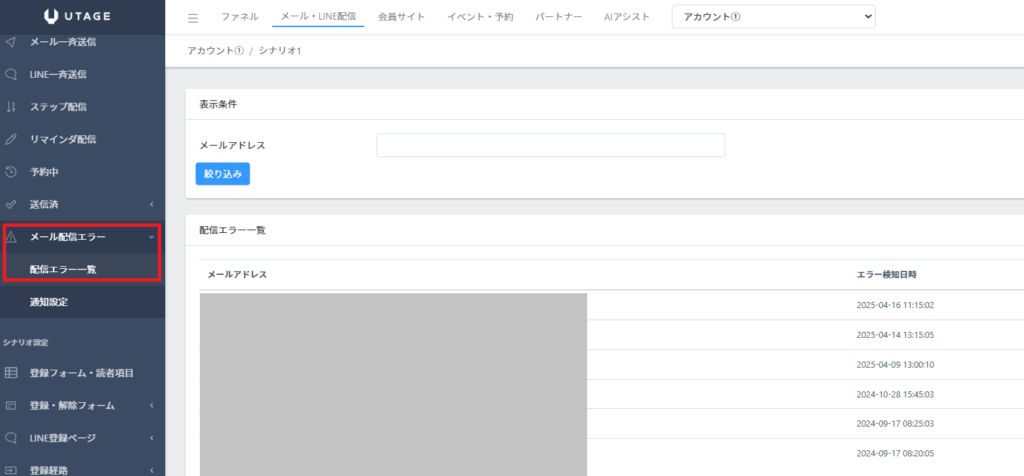Select the 2025-04-09 13:00:10 error entry
Screen dimensions: 1024x476
[895, 364]
